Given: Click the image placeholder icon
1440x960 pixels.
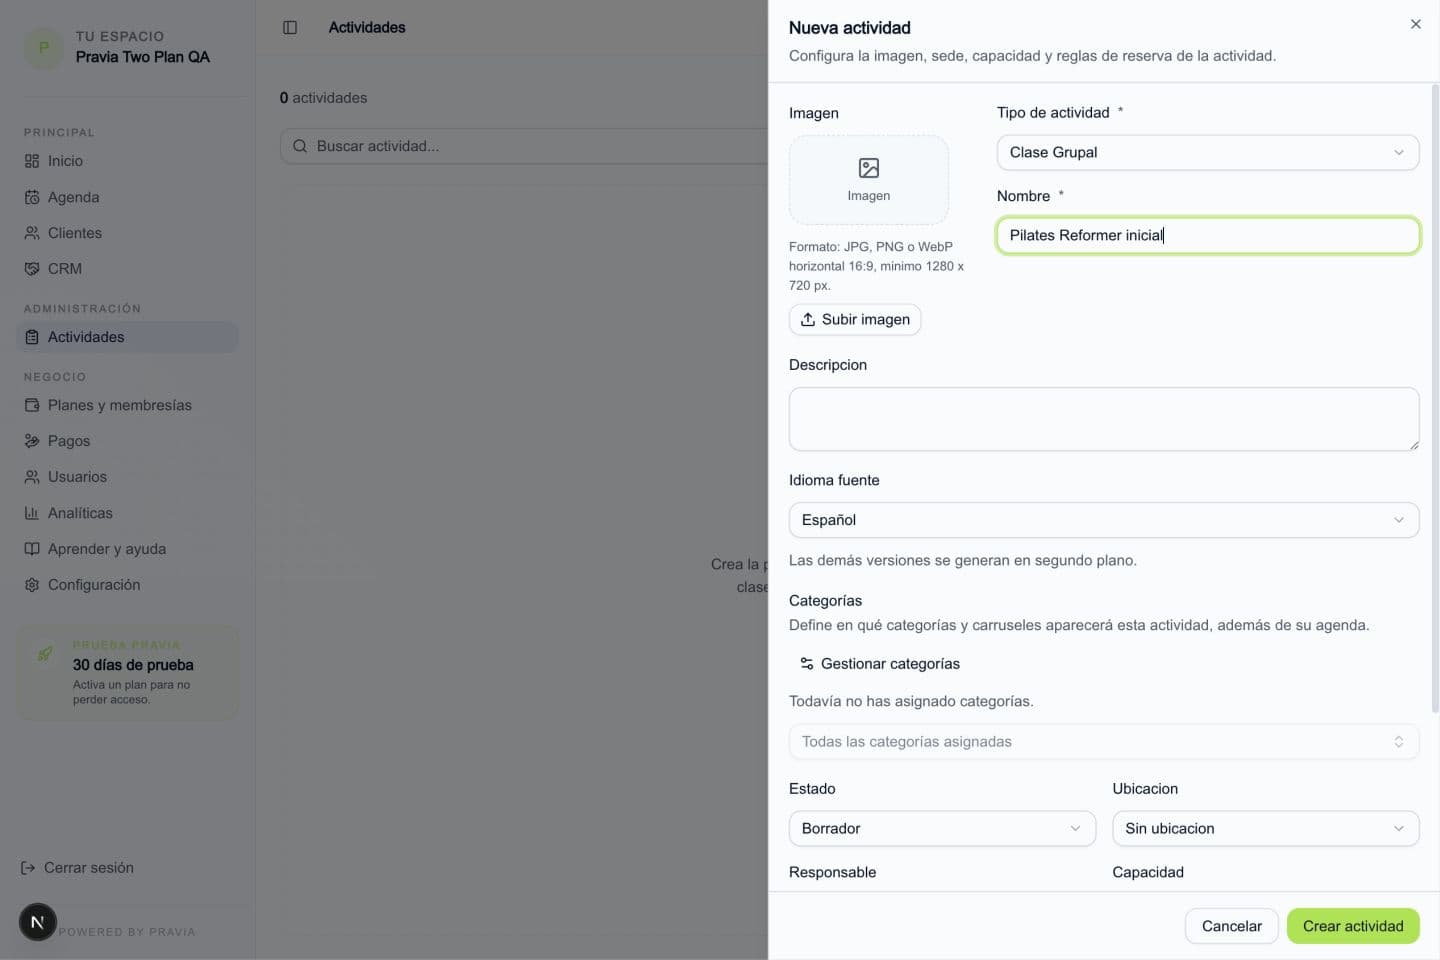Looking at the screenshot, I should [x=869, y=168].
